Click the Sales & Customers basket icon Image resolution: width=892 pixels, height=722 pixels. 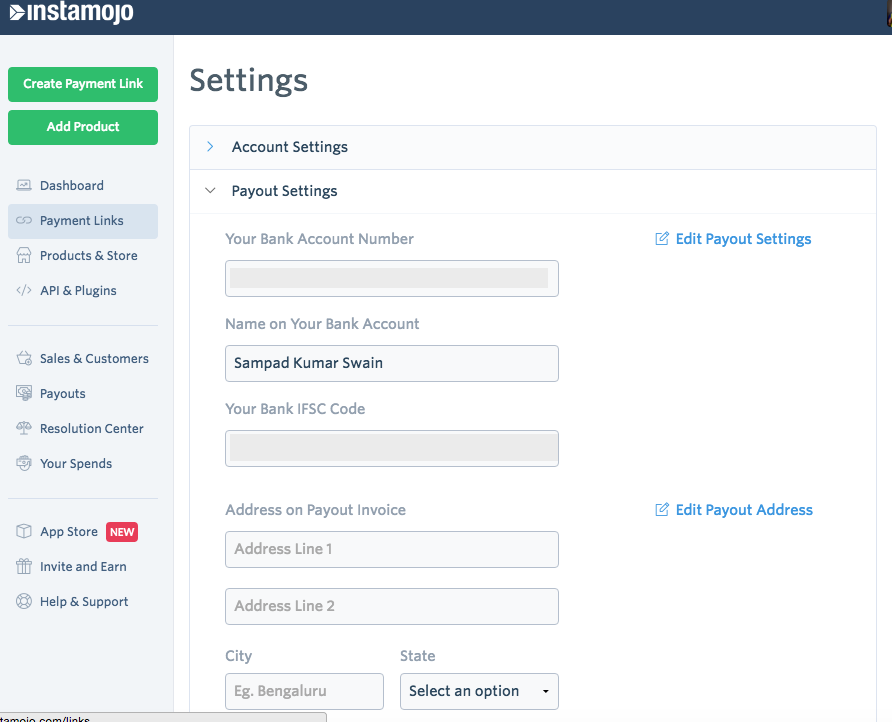pyautogui.click(x=24, y=359)
